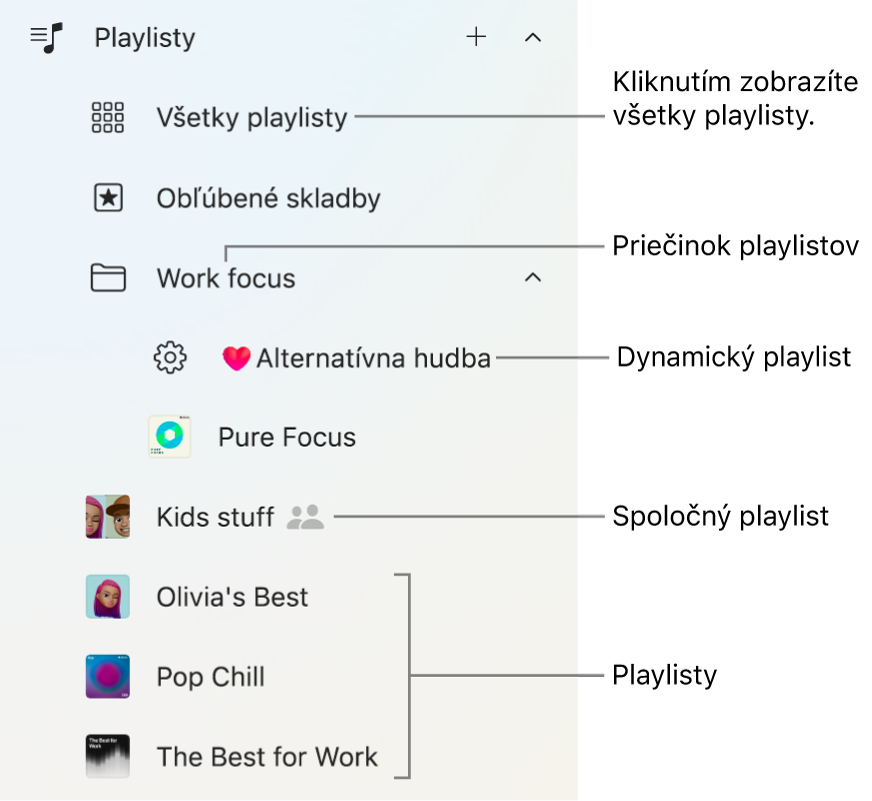Select the Všetky playlisty grid icon
This screenshot has height=801, width=872.
(107, 117)
